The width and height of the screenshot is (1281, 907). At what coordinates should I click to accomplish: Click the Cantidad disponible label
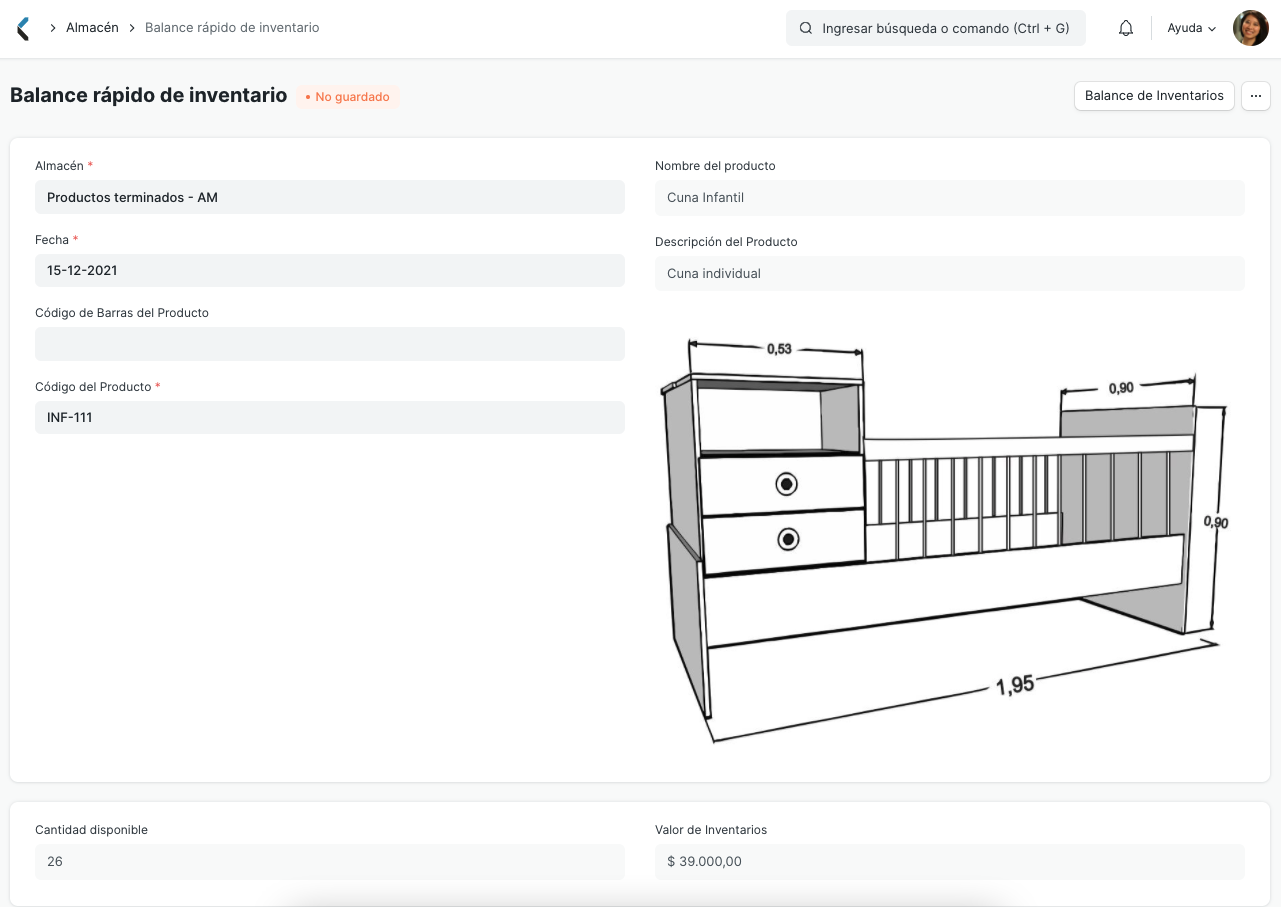point(91,830)
